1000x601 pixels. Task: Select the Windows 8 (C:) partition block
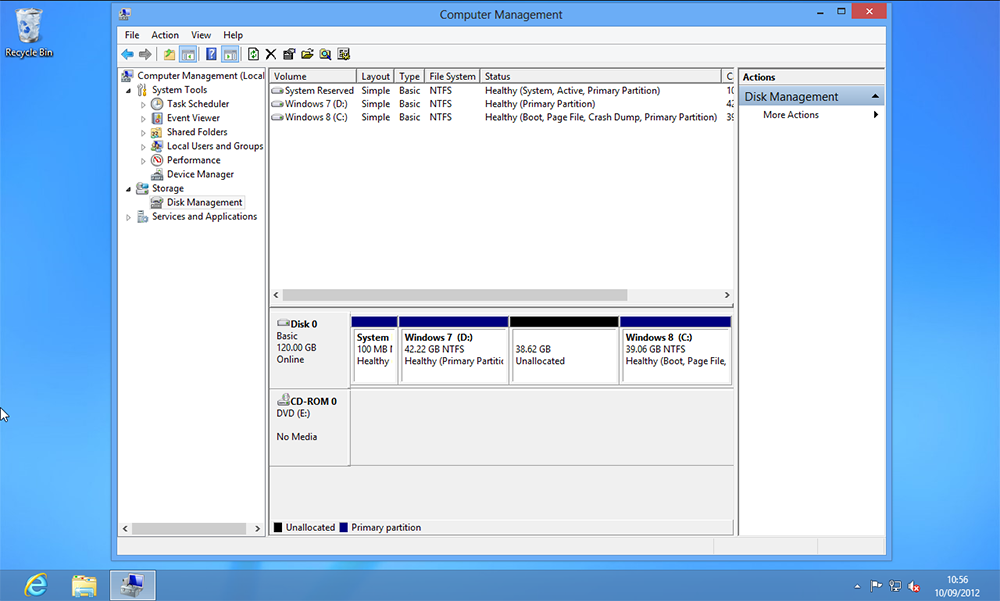[675, 350]
